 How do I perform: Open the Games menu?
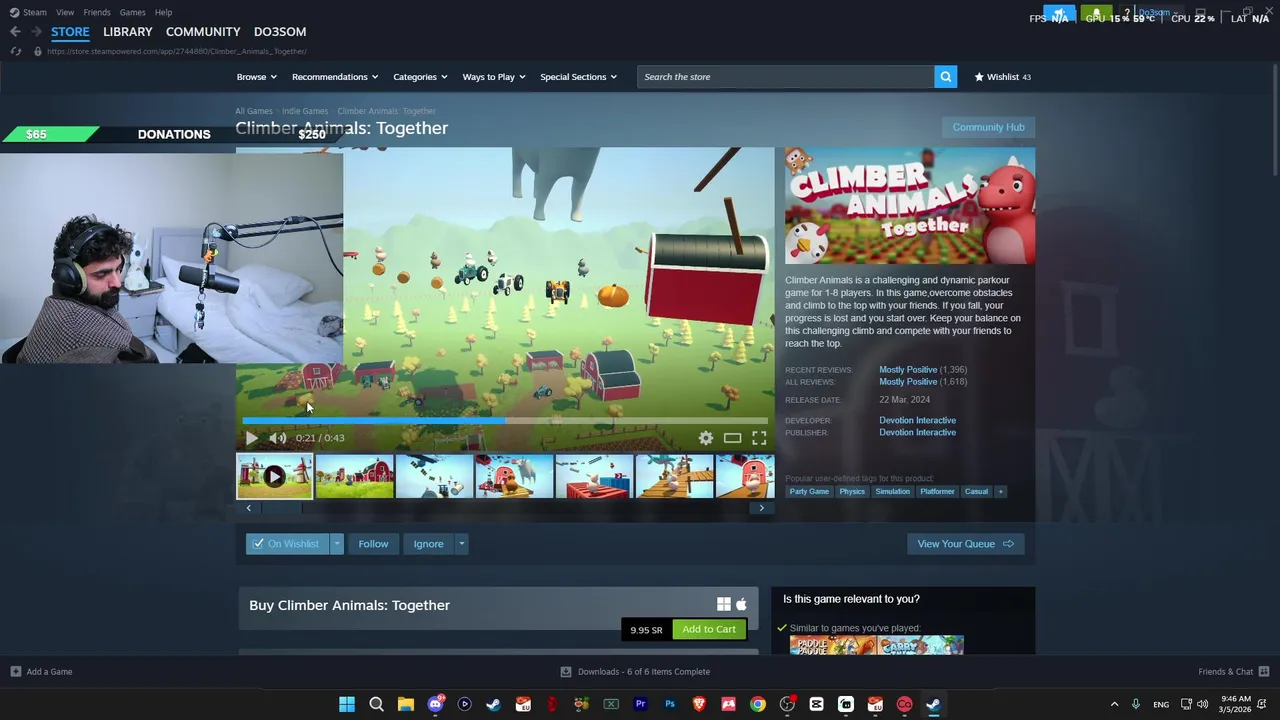click(x=132, y=12)
